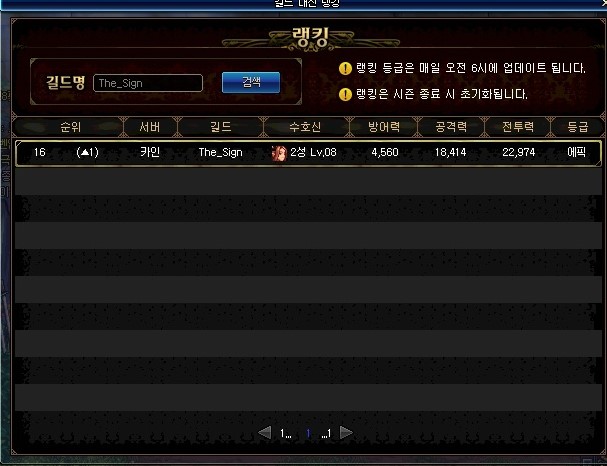Focus the 길드명 guild name input field
This screenshot has width=607, height=466.
[148, 83]
